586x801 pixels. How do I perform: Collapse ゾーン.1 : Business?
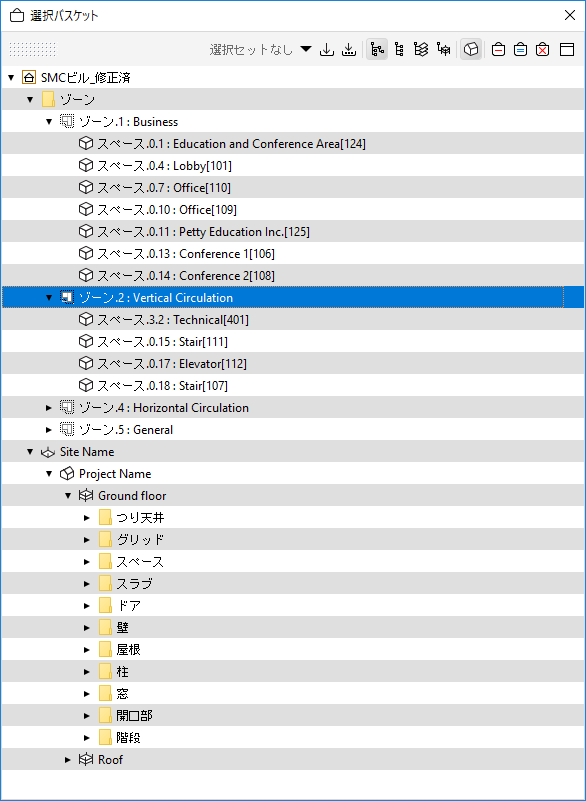click(49, 122)
